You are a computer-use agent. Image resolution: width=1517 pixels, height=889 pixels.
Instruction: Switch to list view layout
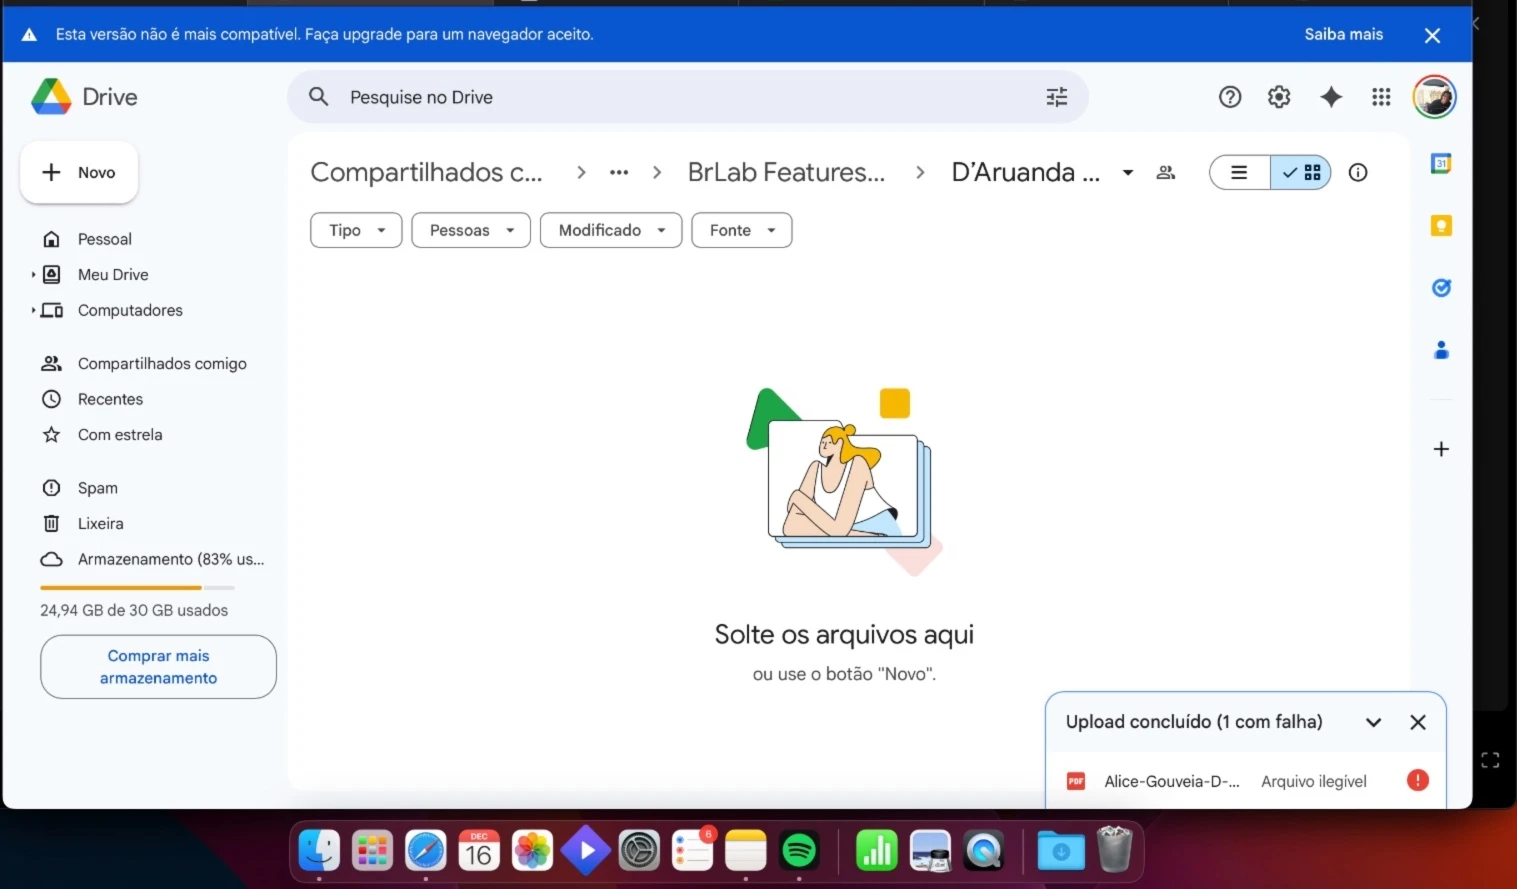(x=1238, y=172)
